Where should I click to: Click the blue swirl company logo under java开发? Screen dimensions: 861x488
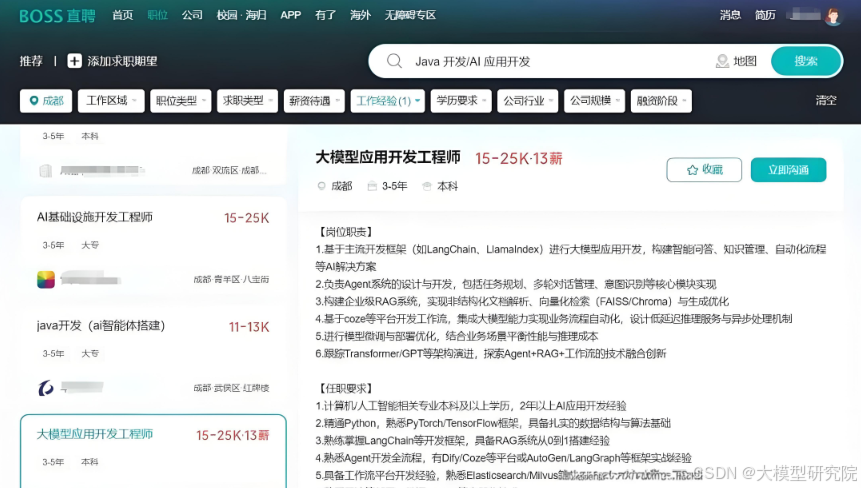click(46, 388)
